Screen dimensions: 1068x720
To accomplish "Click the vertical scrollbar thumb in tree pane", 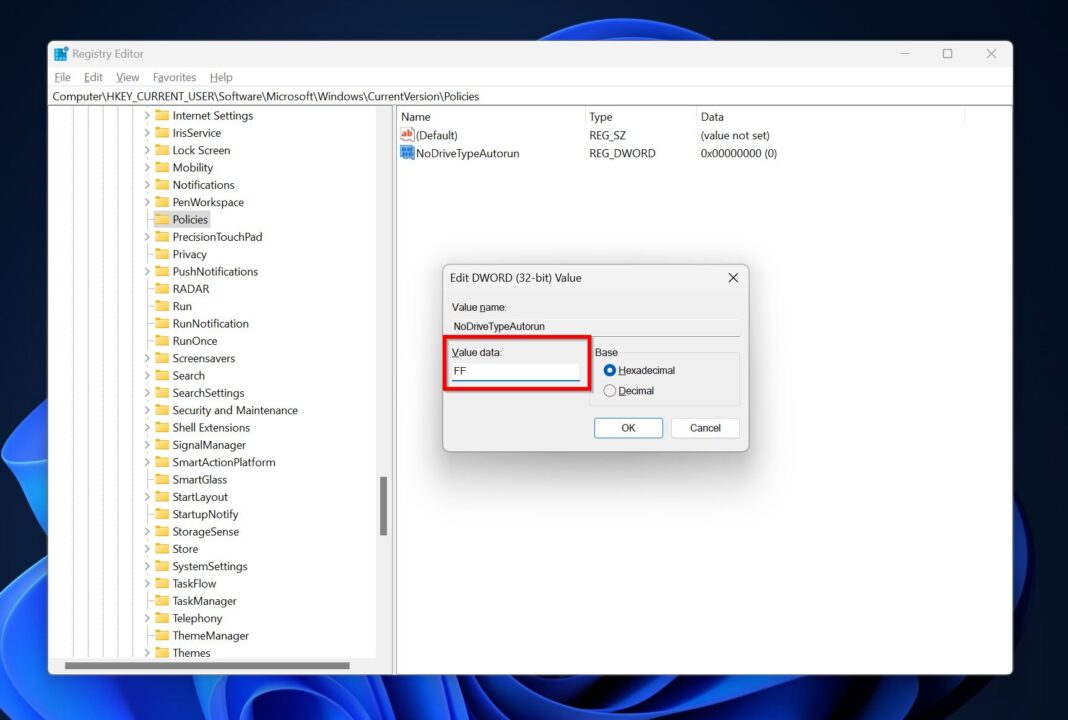I will 383,506.
